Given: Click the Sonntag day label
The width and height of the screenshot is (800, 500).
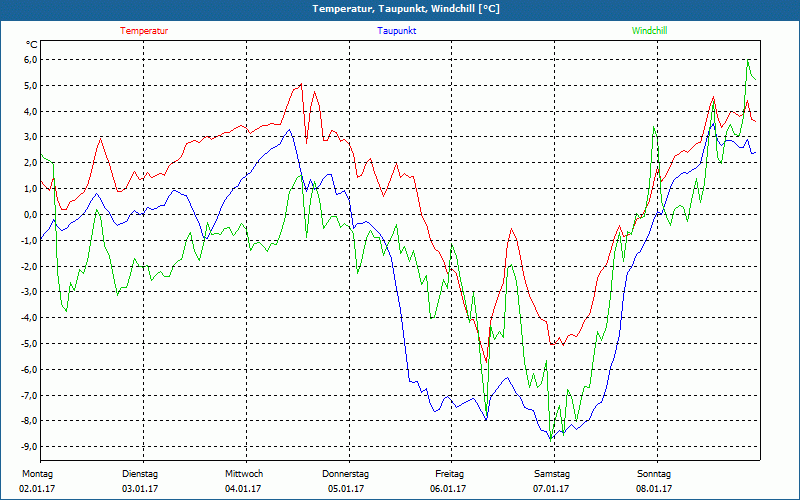Looking at the screenshot, I should 654,474.
